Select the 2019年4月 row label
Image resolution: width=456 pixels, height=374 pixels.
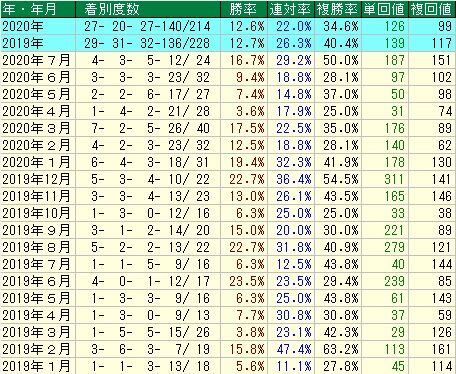(x=36, y=315)
